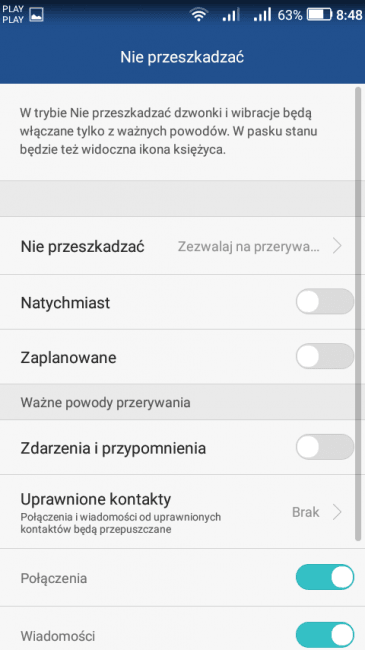Tap the 63% battery percentage indicator
The width and height of the screenshot is (365, 650).
290,15
